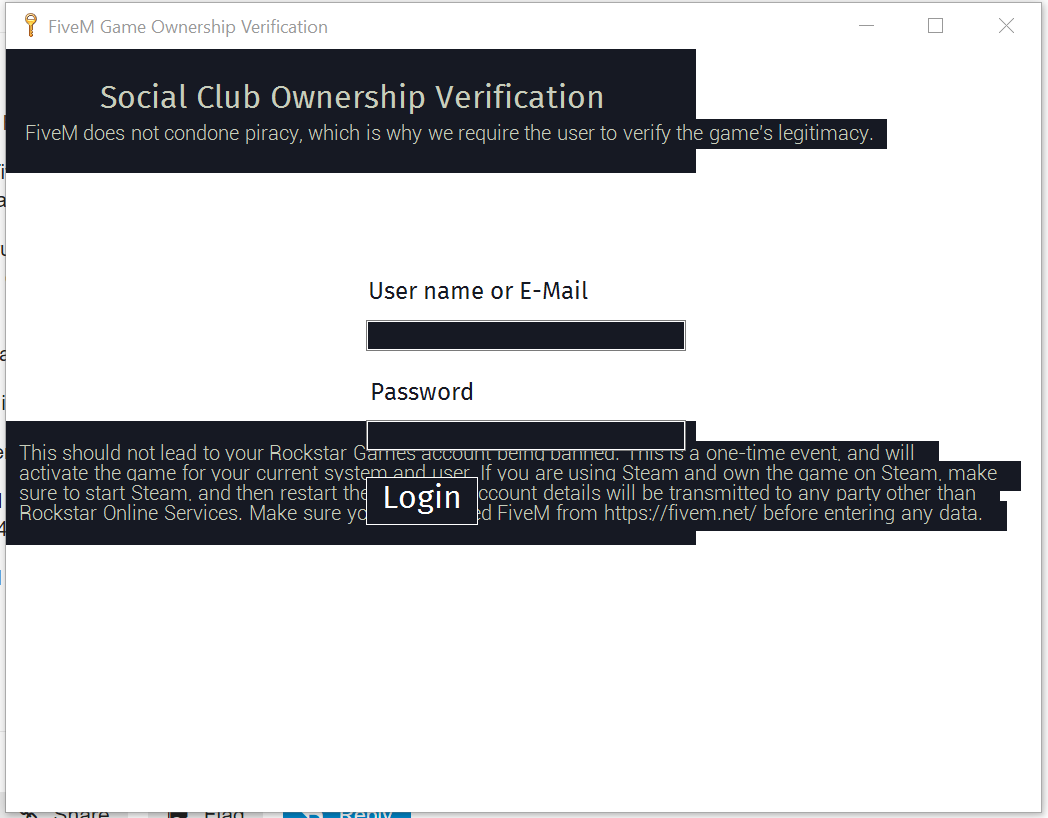This screenshot has height=818, width=1048.
Task: Minimize the FiveM verification window
Action: [866, 25]
